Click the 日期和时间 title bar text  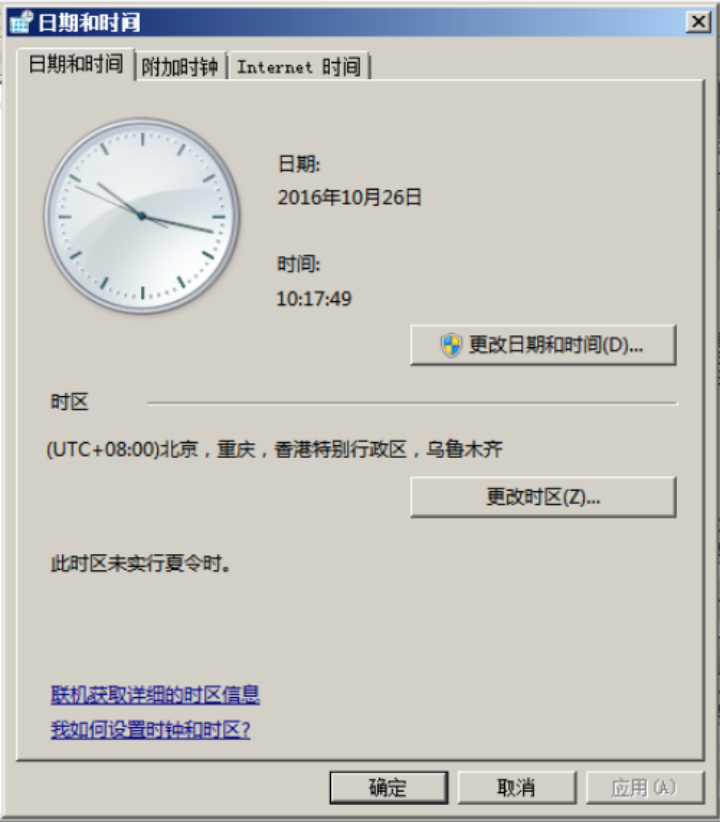click(x=89, y=23)
